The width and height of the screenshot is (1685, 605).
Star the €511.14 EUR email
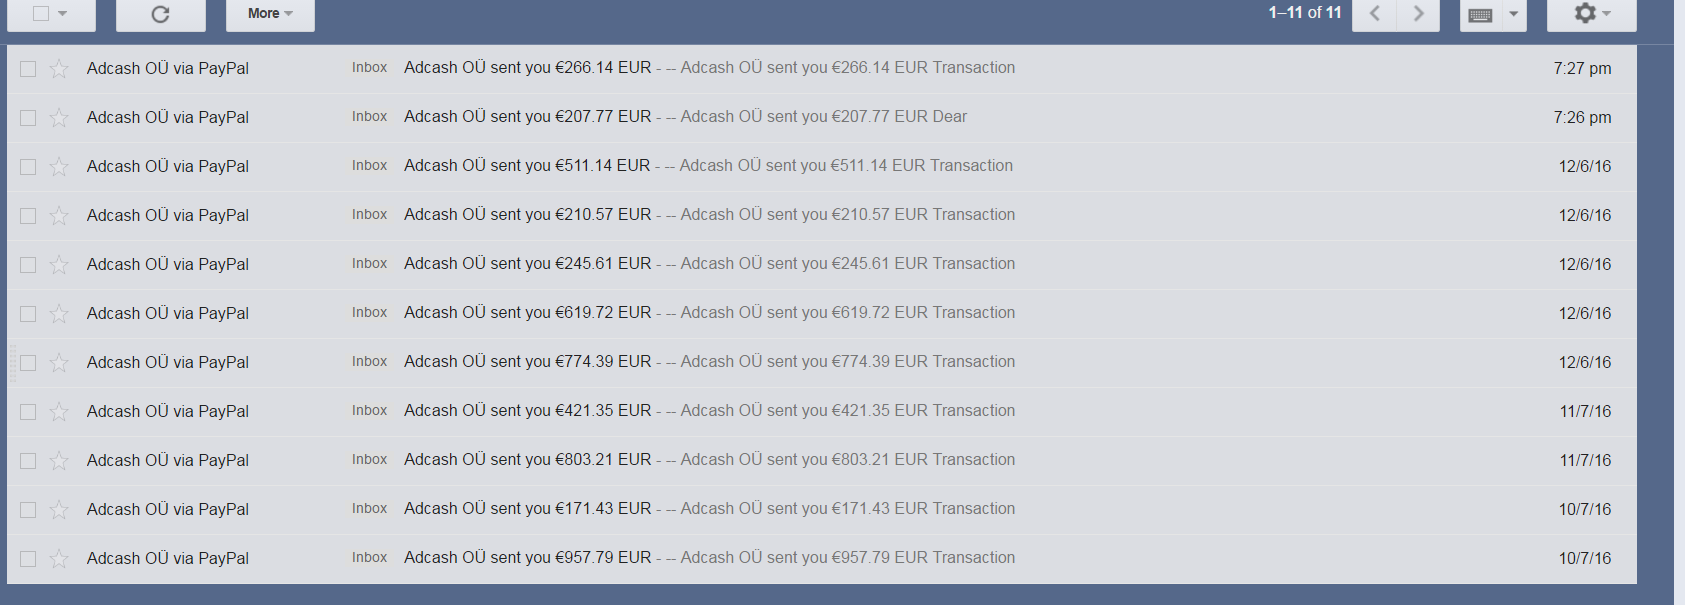[59, 167]
